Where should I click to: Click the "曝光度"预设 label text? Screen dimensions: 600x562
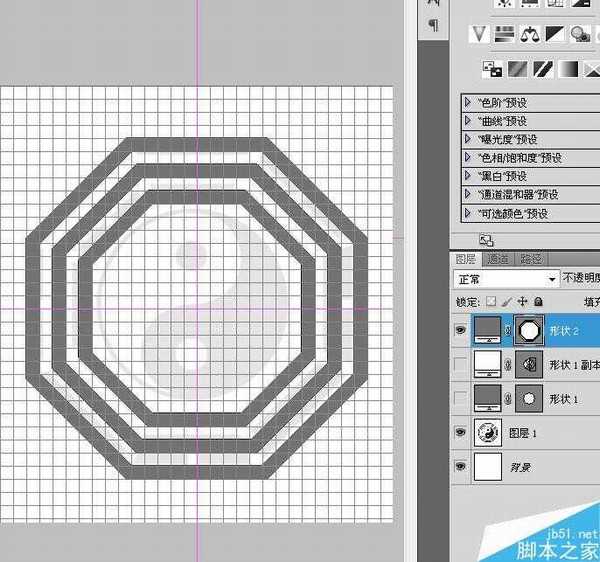507,139
